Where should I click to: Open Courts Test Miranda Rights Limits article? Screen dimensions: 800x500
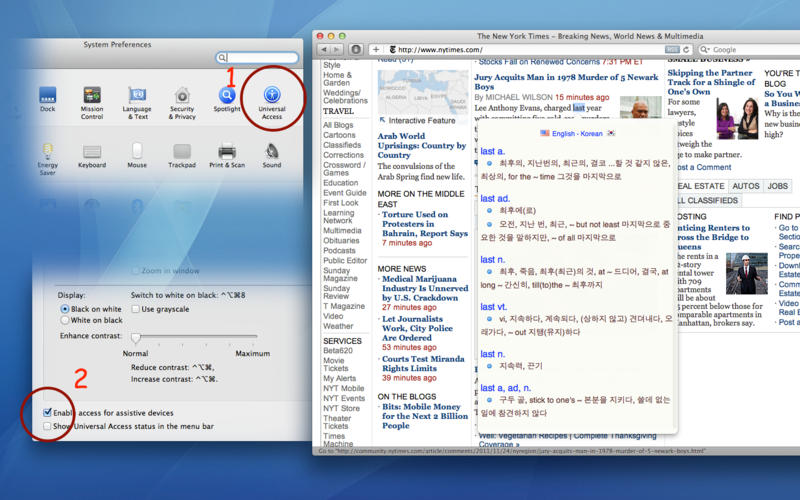tap(423, 363)
